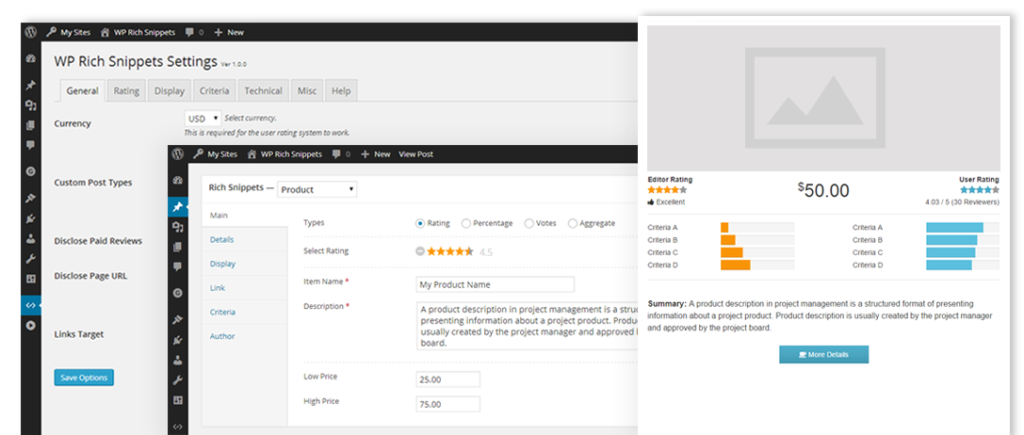Select Display tab in Rich Snippets side panel
Viewport: 1024px width, 435px height.
tap(244, 264)
